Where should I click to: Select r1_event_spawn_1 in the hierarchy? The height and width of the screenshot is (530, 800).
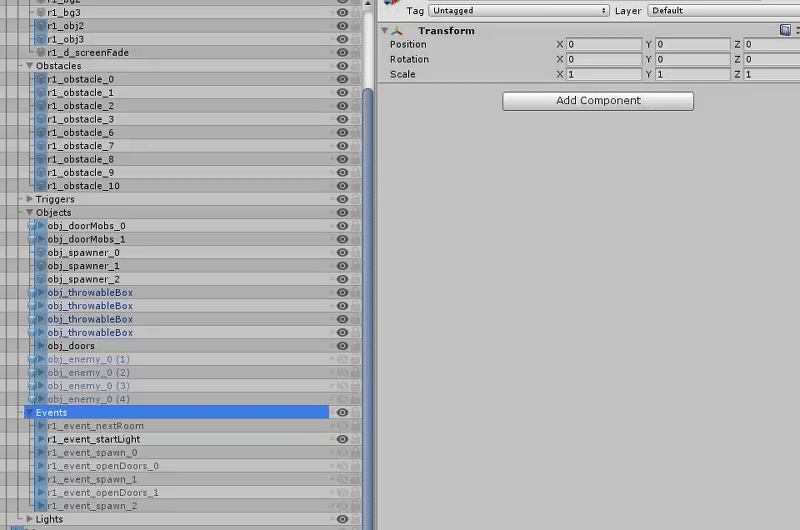(x=92, y=479)
